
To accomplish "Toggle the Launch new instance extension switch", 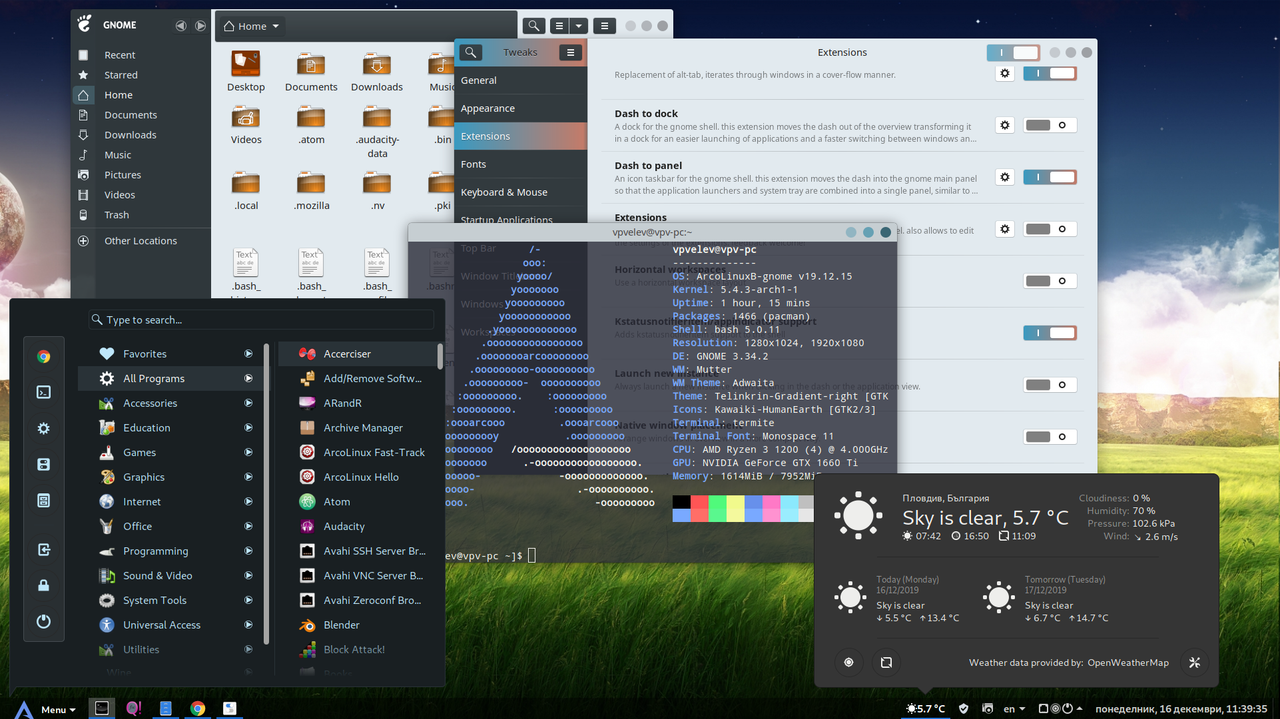I will pos(1050,385).
